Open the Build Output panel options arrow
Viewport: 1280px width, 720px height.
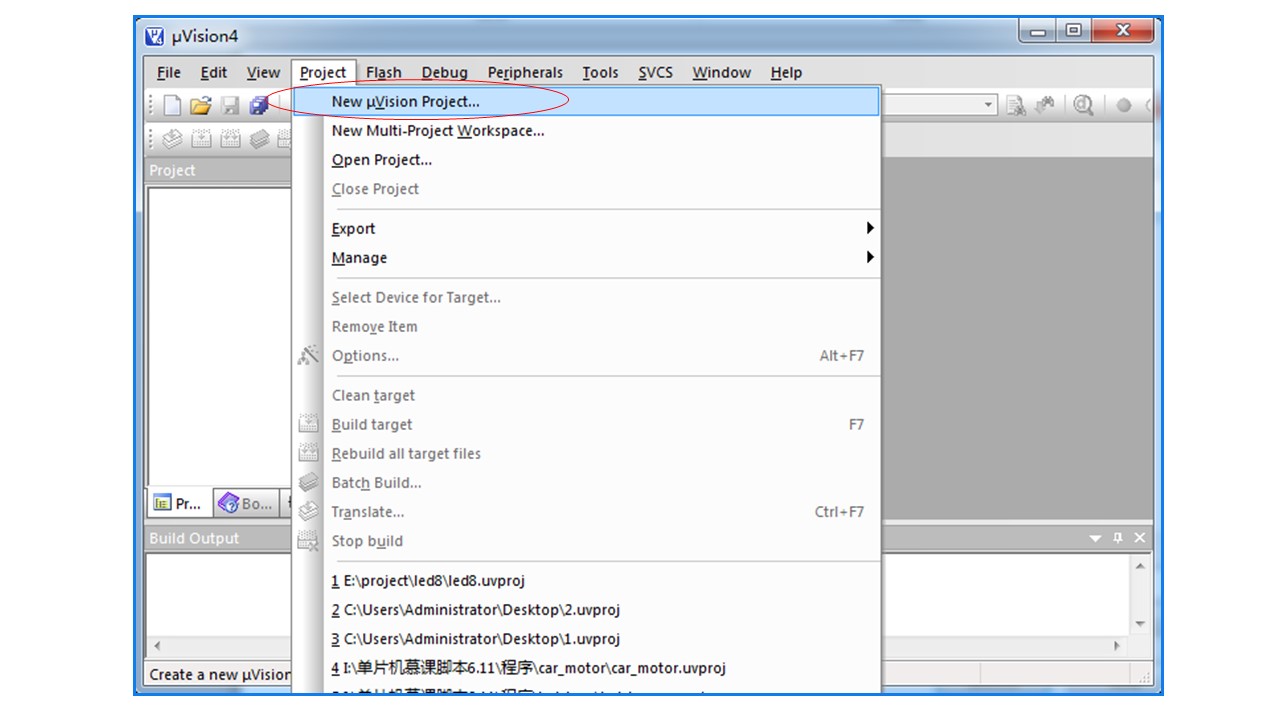pos(1096,538)
